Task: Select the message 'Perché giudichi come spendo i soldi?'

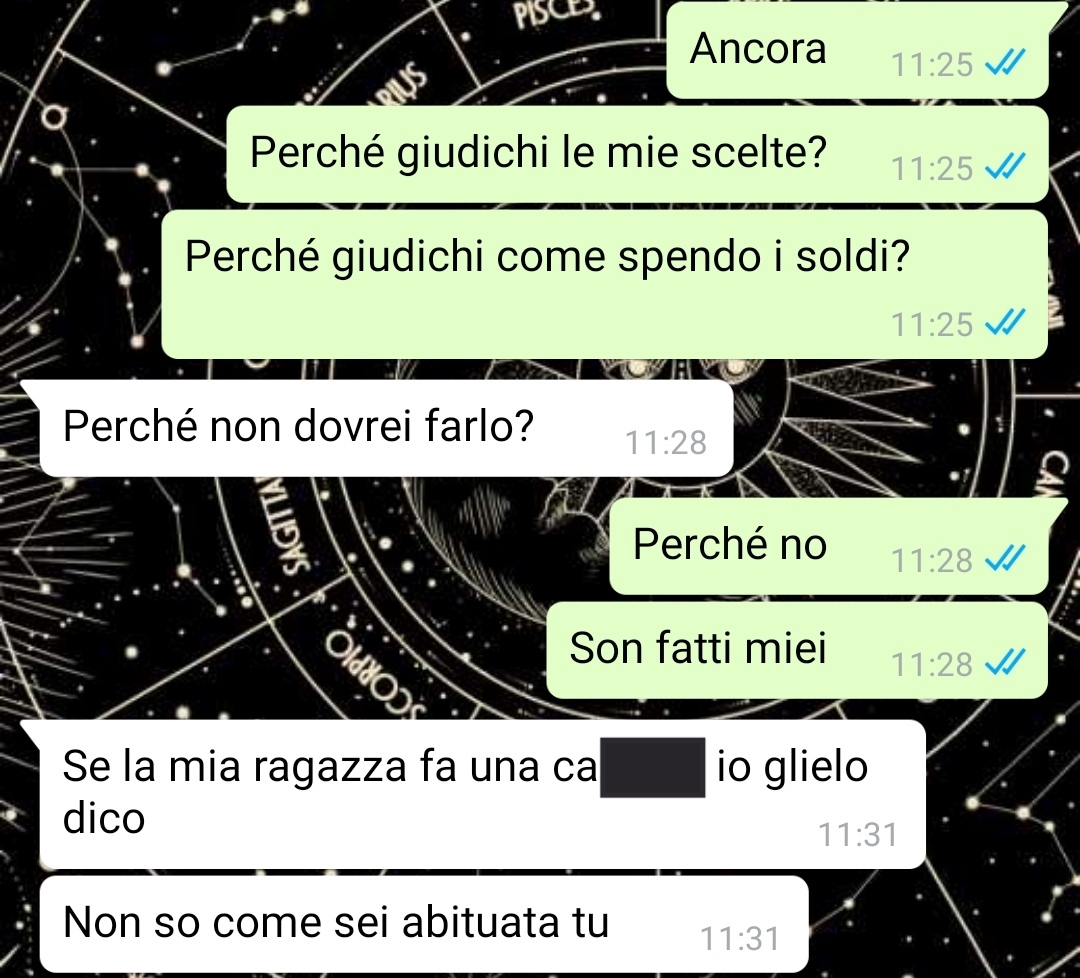Action: tap(605, 284)
